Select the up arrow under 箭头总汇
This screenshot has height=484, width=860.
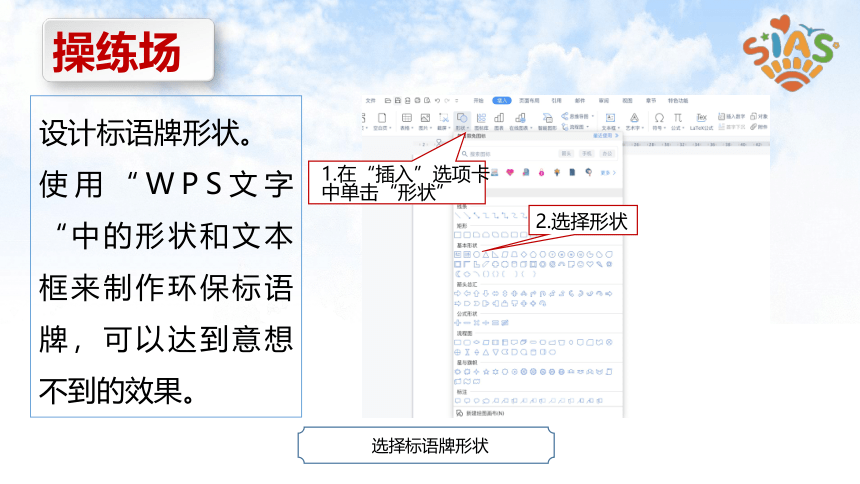click(476, 294)
